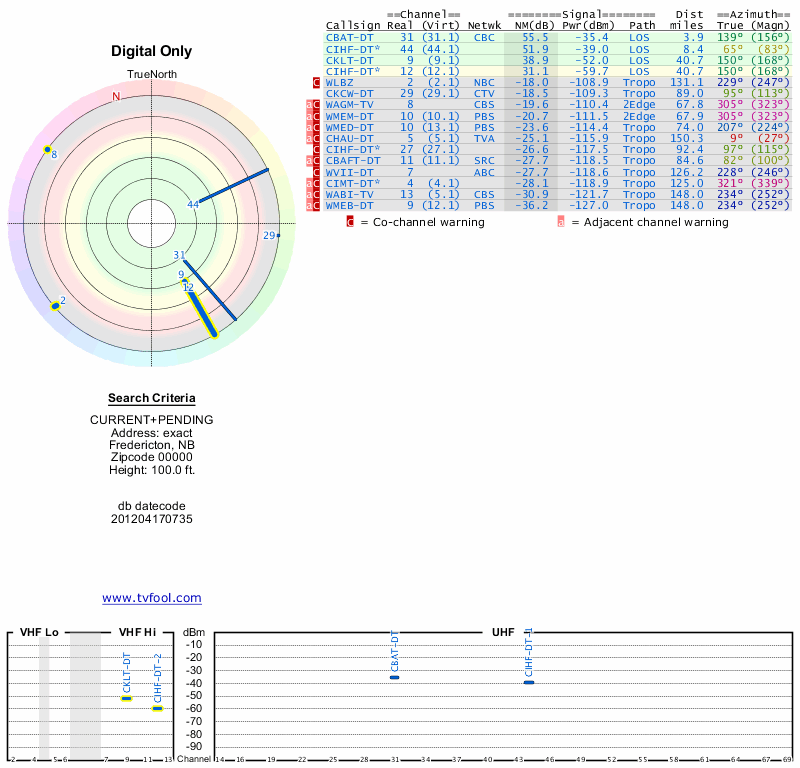Image resolution: width=800 pixels, height=768 pixels.
Task: Pick the channel 29 dot on the radar plot
Action: tap(278, 235)
